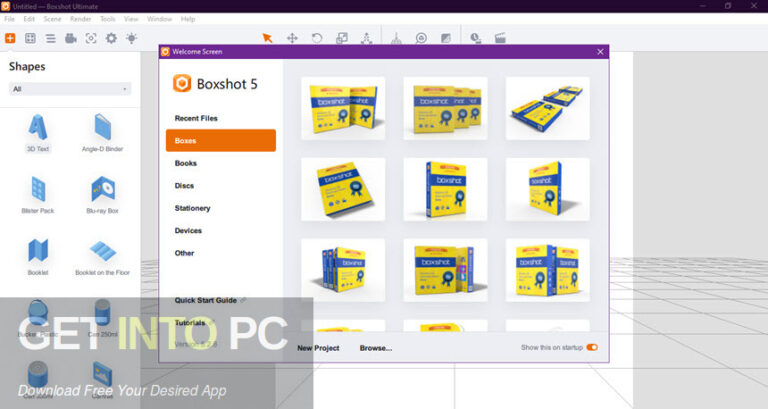Screen dimensions: 768x409
Task: Open the Tools menu
Action: (x=108, y=19)
